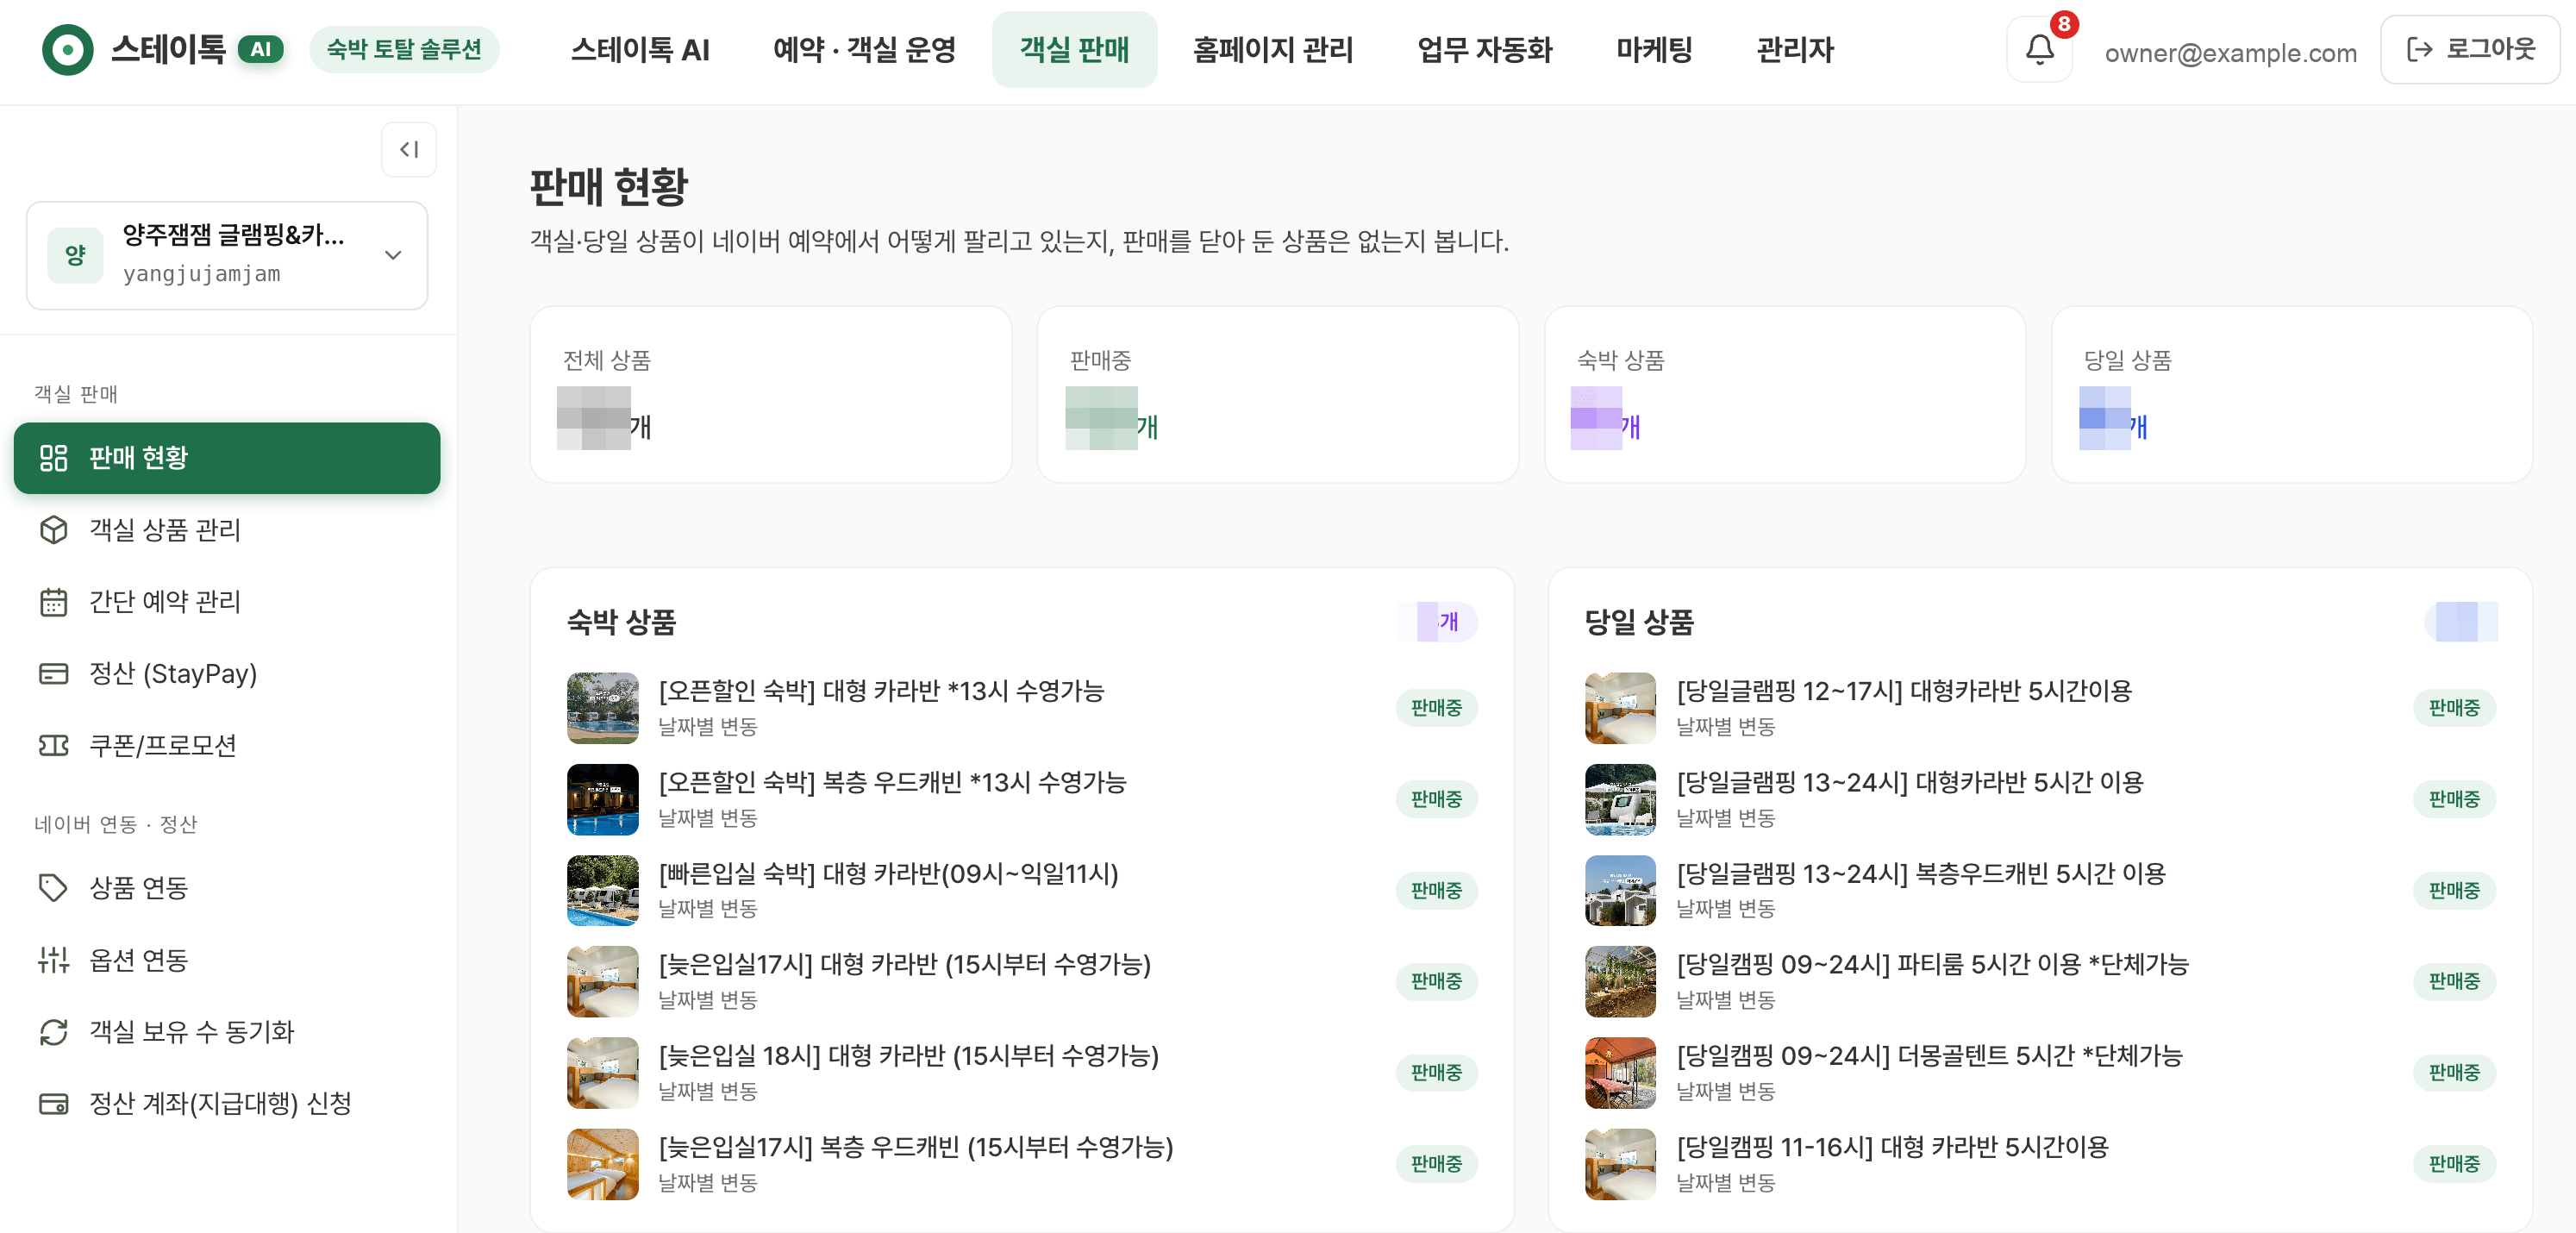2576x1233 pixels.
Task: Open the 스테이톡 AI menu
Action: pyautogui.click(x=640, y=49)
